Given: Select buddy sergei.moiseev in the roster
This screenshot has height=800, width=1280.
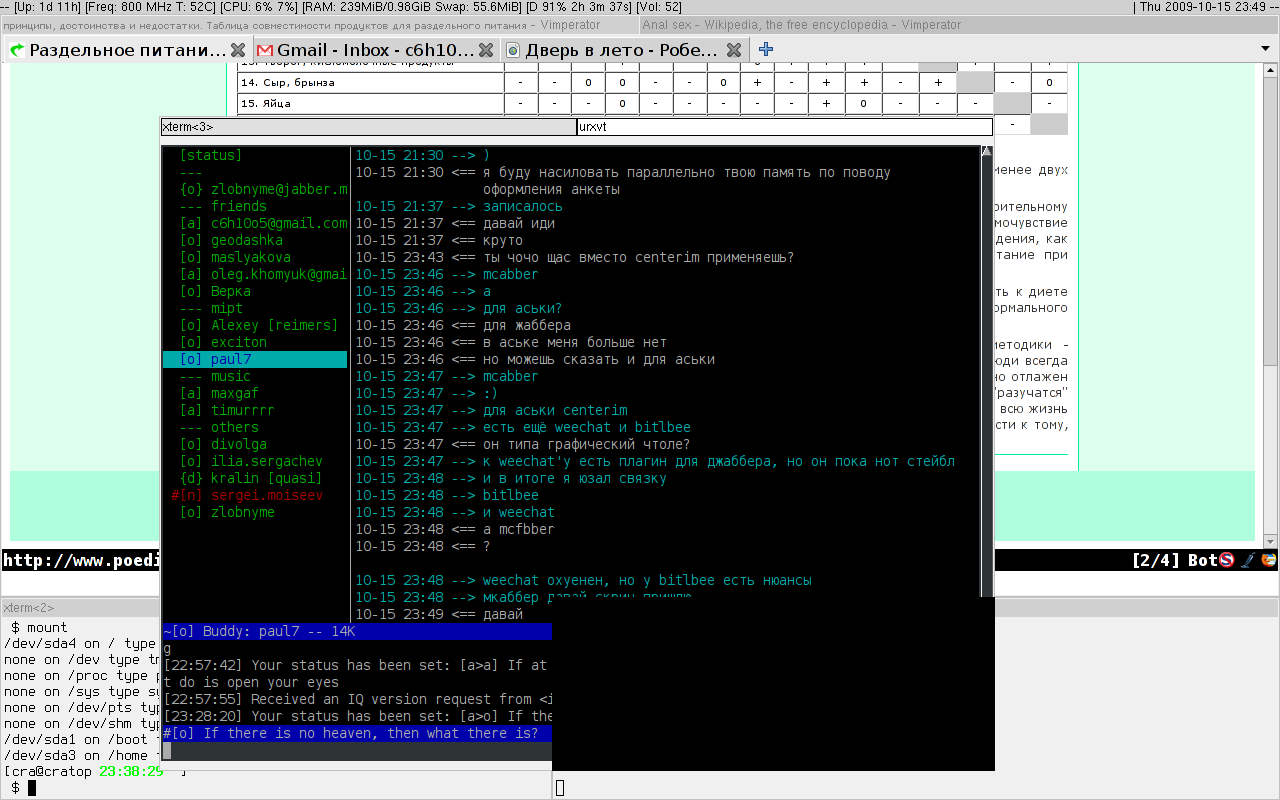Looking at the screenshot, I should pyautogui.click(x=266, y=496).
